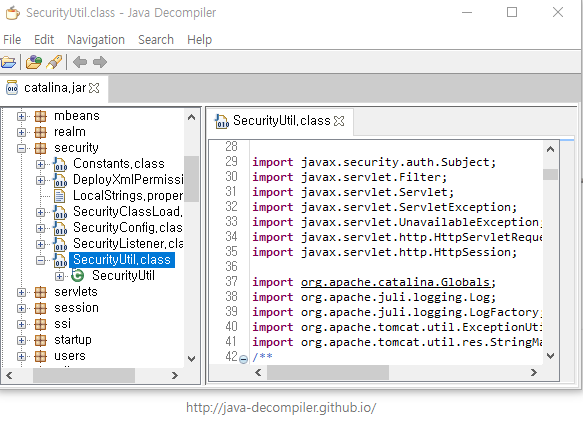Click tree panel scroll down arrow

[191, 359]
